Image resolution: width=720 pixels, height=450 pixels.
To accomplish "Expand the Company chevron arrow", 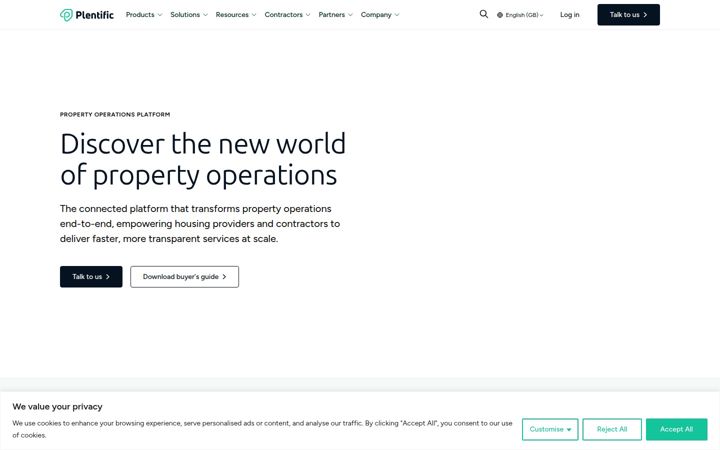I will click(x=397, y=15).
